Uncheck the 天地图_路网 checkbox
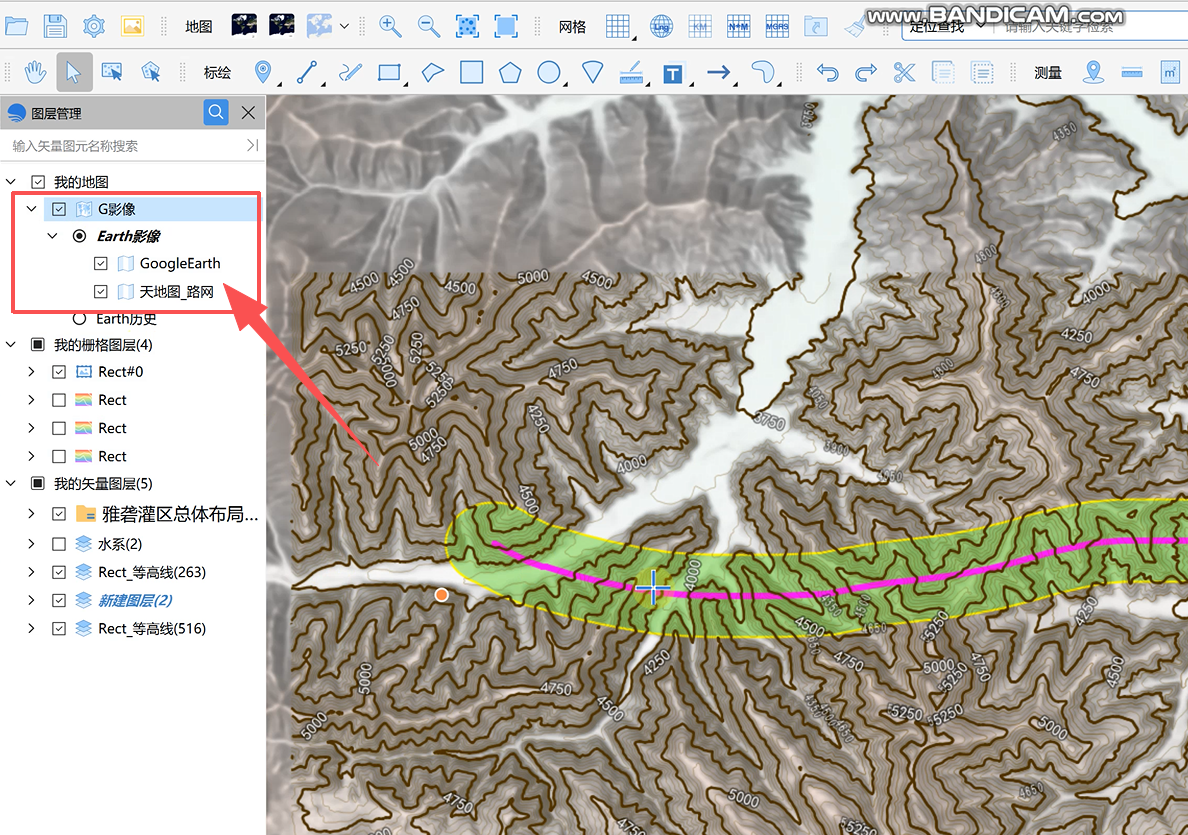The image size is (1188, 835). click(101, 291)
